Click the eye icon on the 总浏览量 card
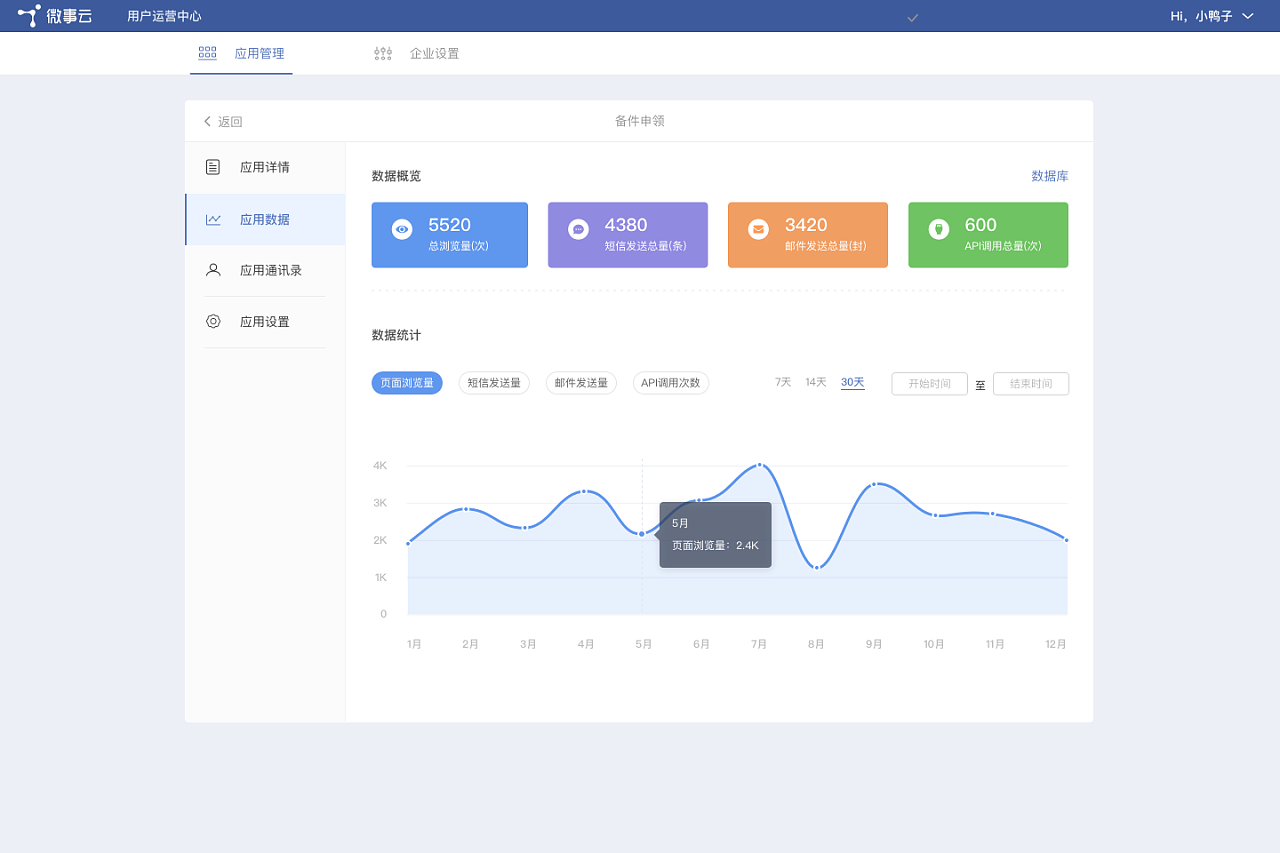Viewport: 1280px width, 853px height. pyautogui.click(x=401, y=230)
